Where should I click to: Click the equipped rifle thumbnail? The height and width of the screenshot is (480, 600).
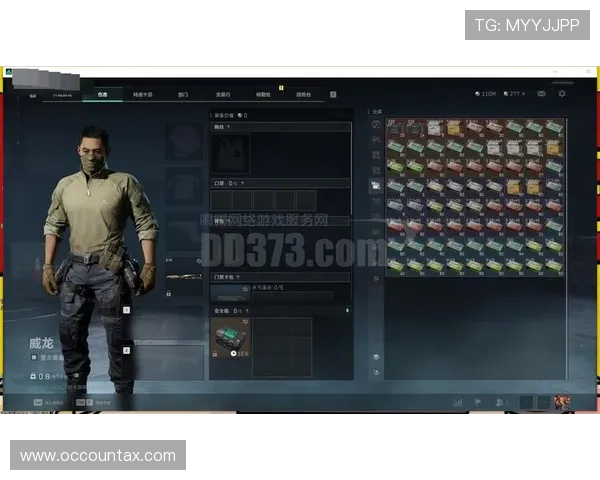(184, 276)
